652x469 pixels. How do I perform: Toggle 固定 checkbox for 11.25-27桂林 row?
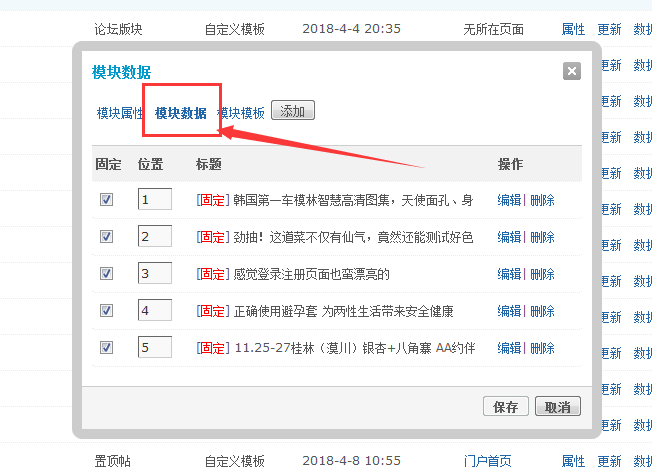[x=106, y=347]
